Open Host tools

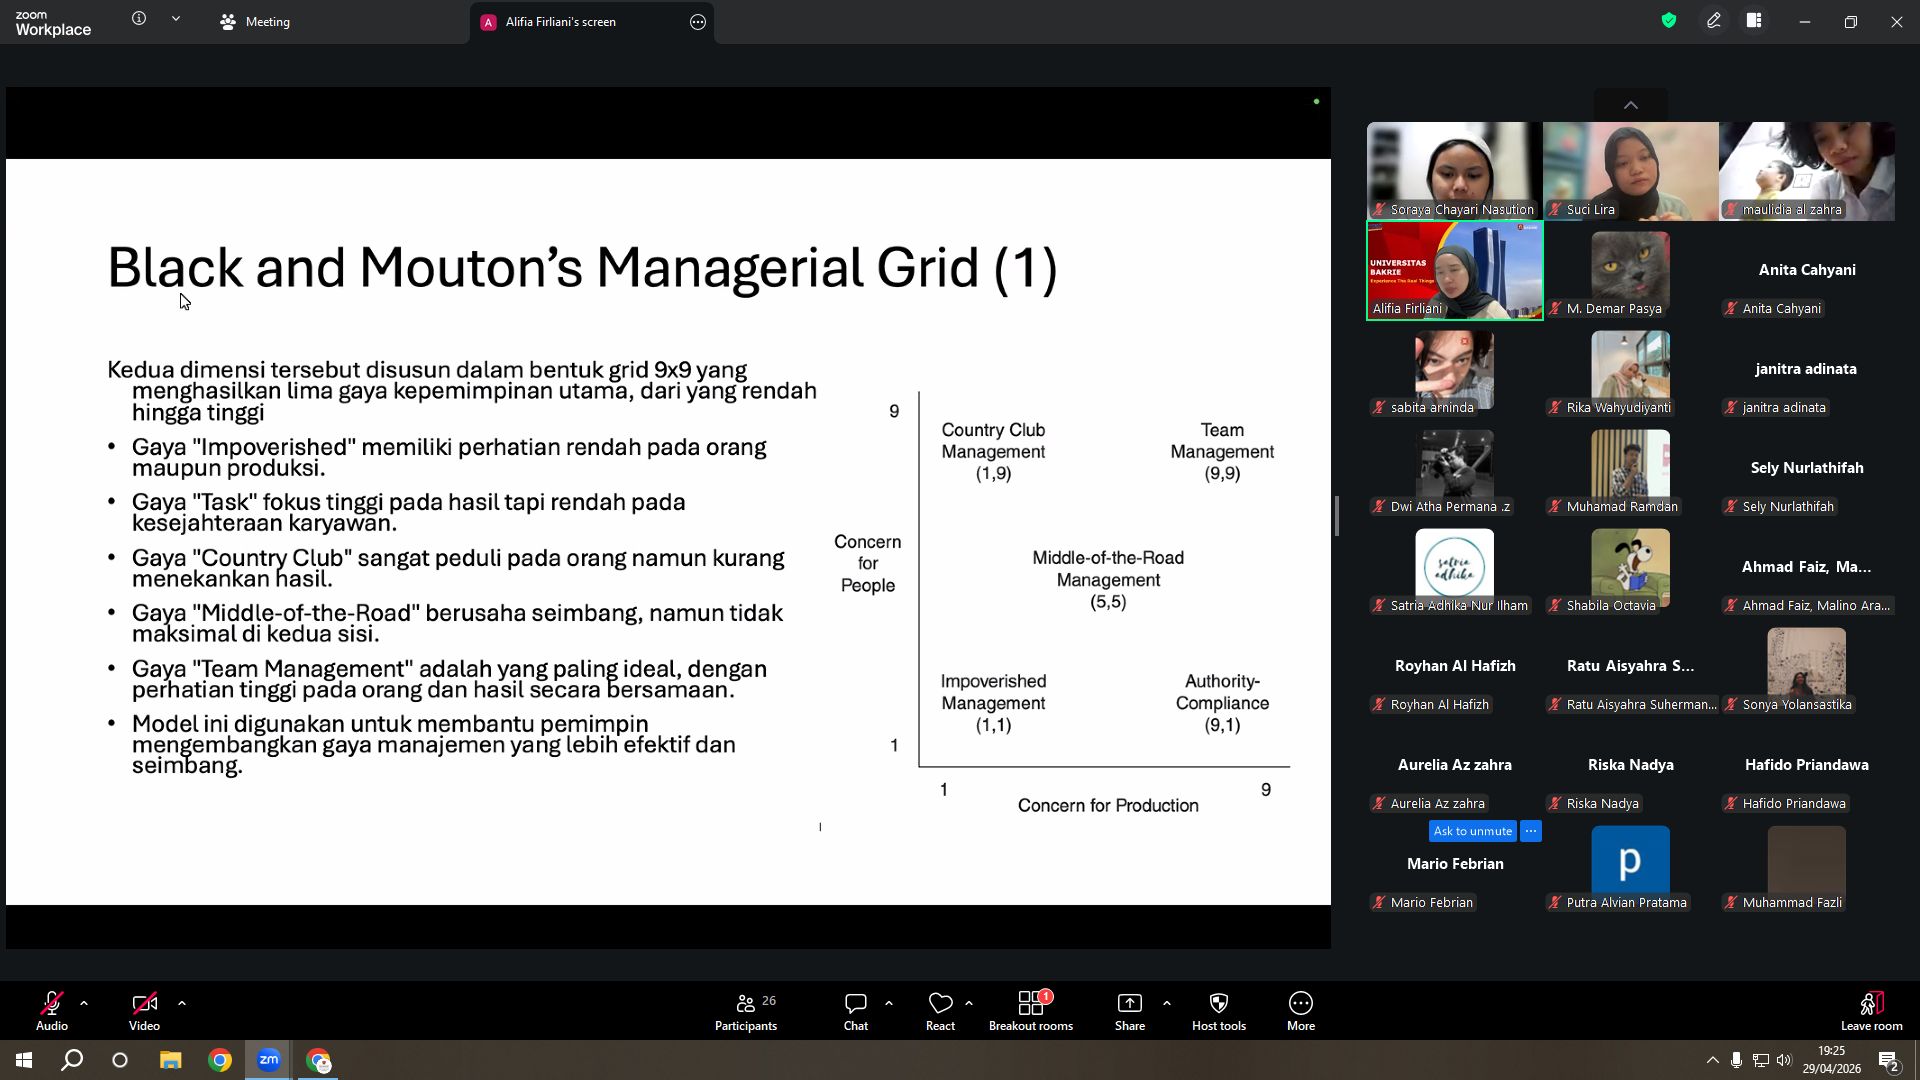pos(1219,1010)
